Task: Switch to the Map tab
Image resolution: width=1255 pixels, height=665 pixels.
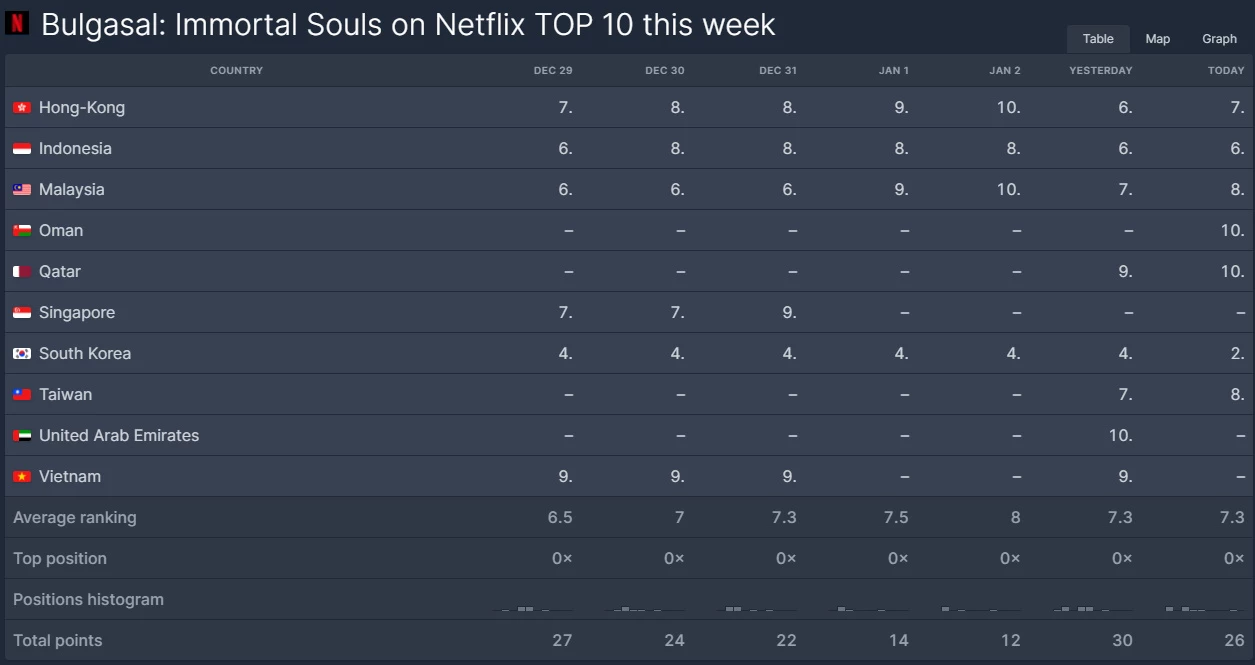Action: [x=1158, y=39]
